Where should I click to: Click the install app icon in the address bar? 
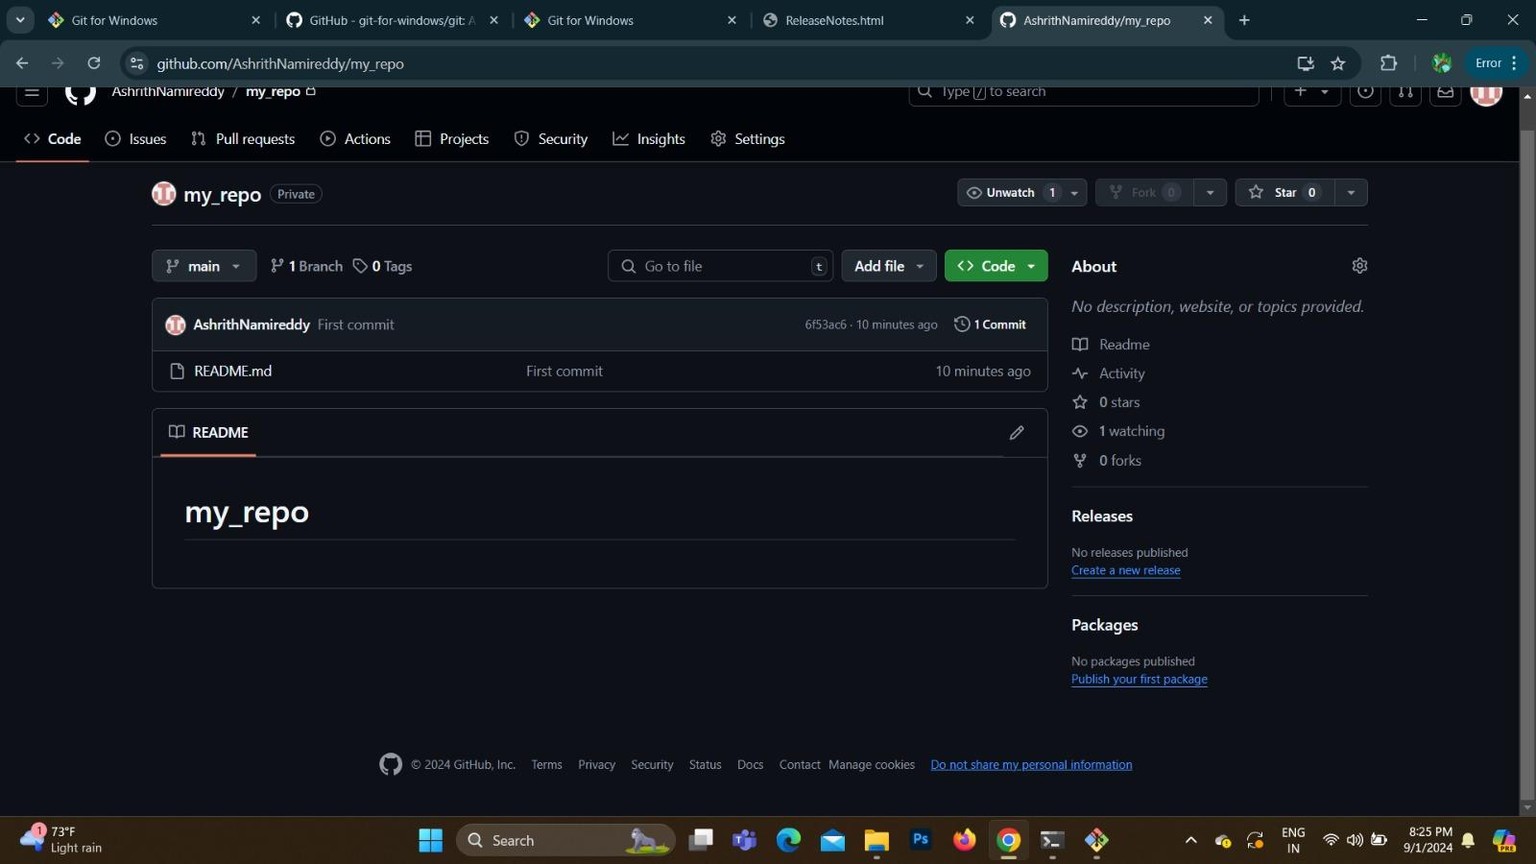pyautogui.click(x=1305, y=63)
